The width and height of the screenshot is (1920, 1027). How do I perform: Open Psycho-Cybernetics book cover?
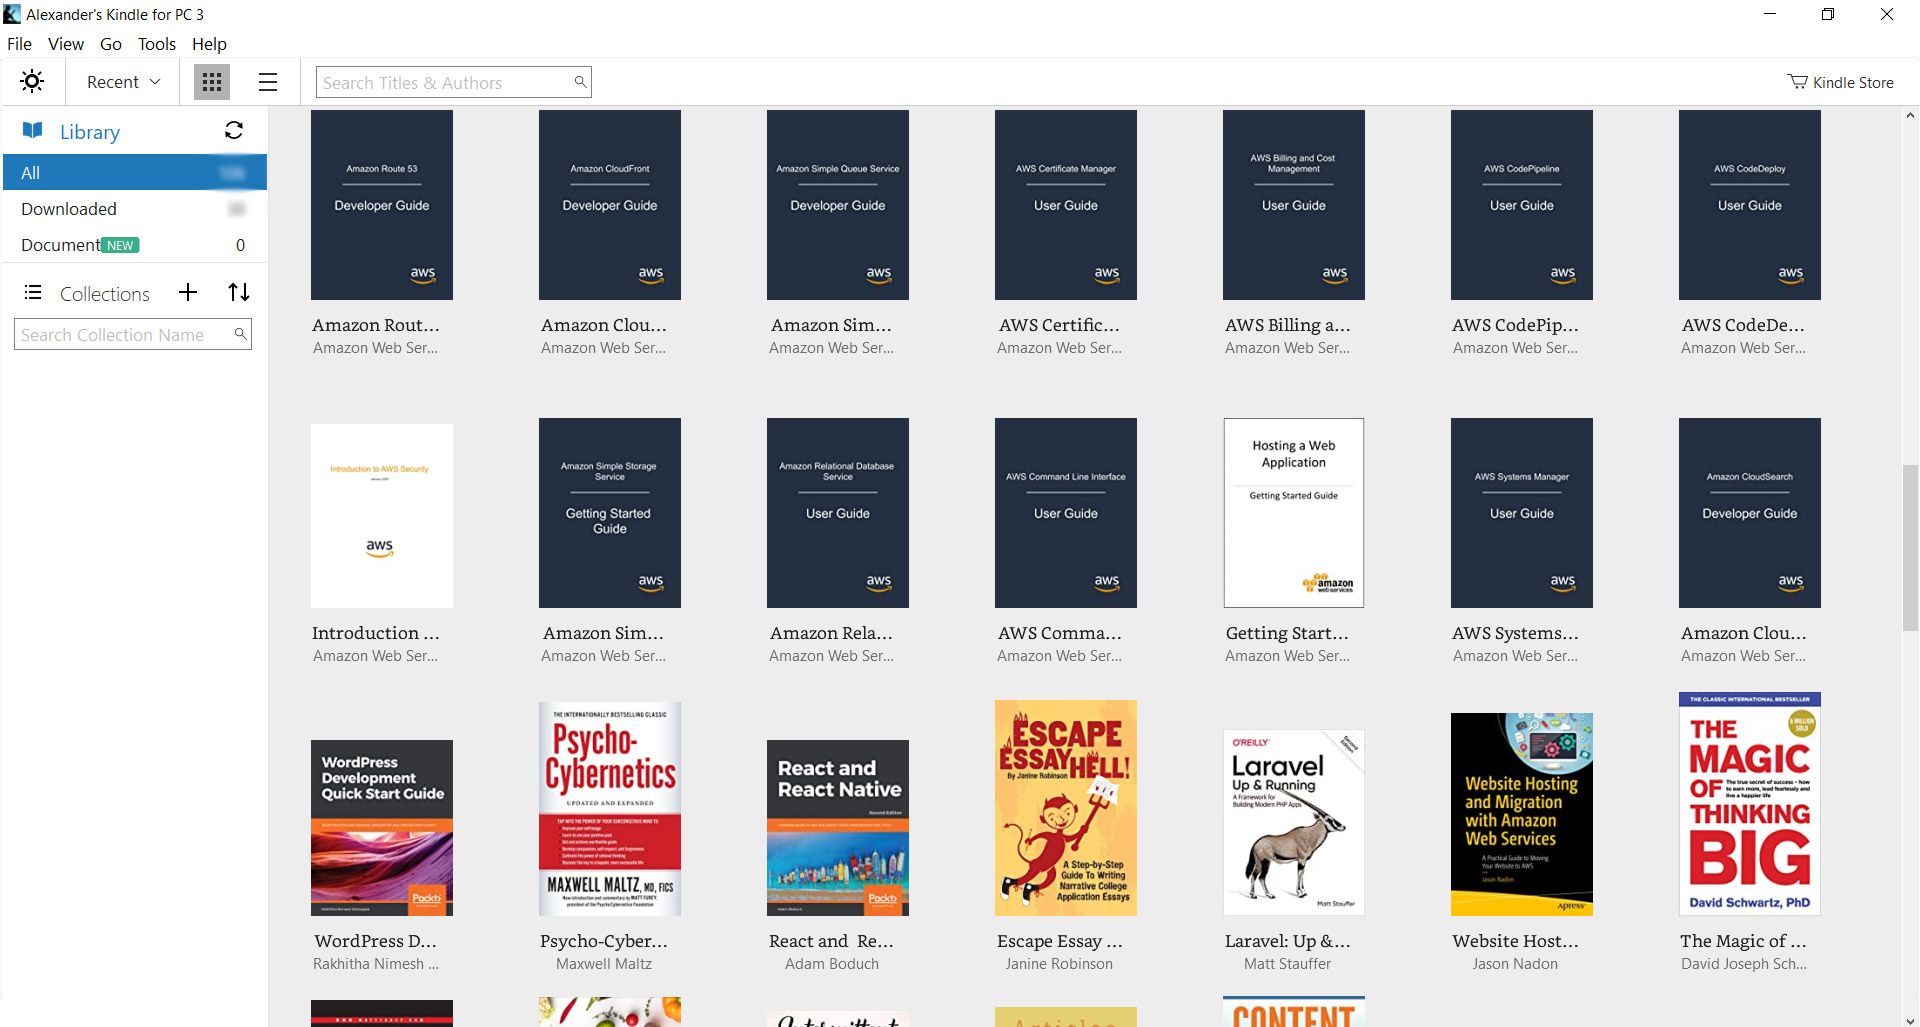point(610,809)
